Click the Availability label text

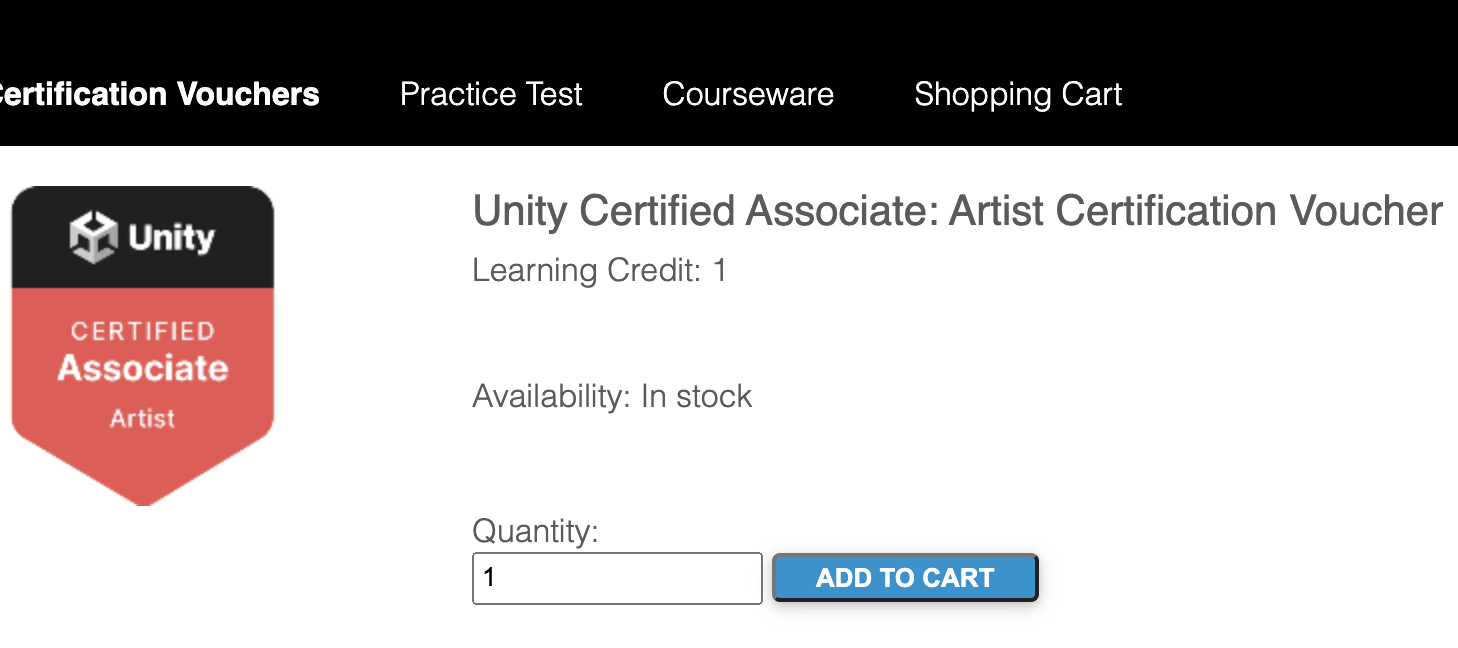click(x=551, y=396)
